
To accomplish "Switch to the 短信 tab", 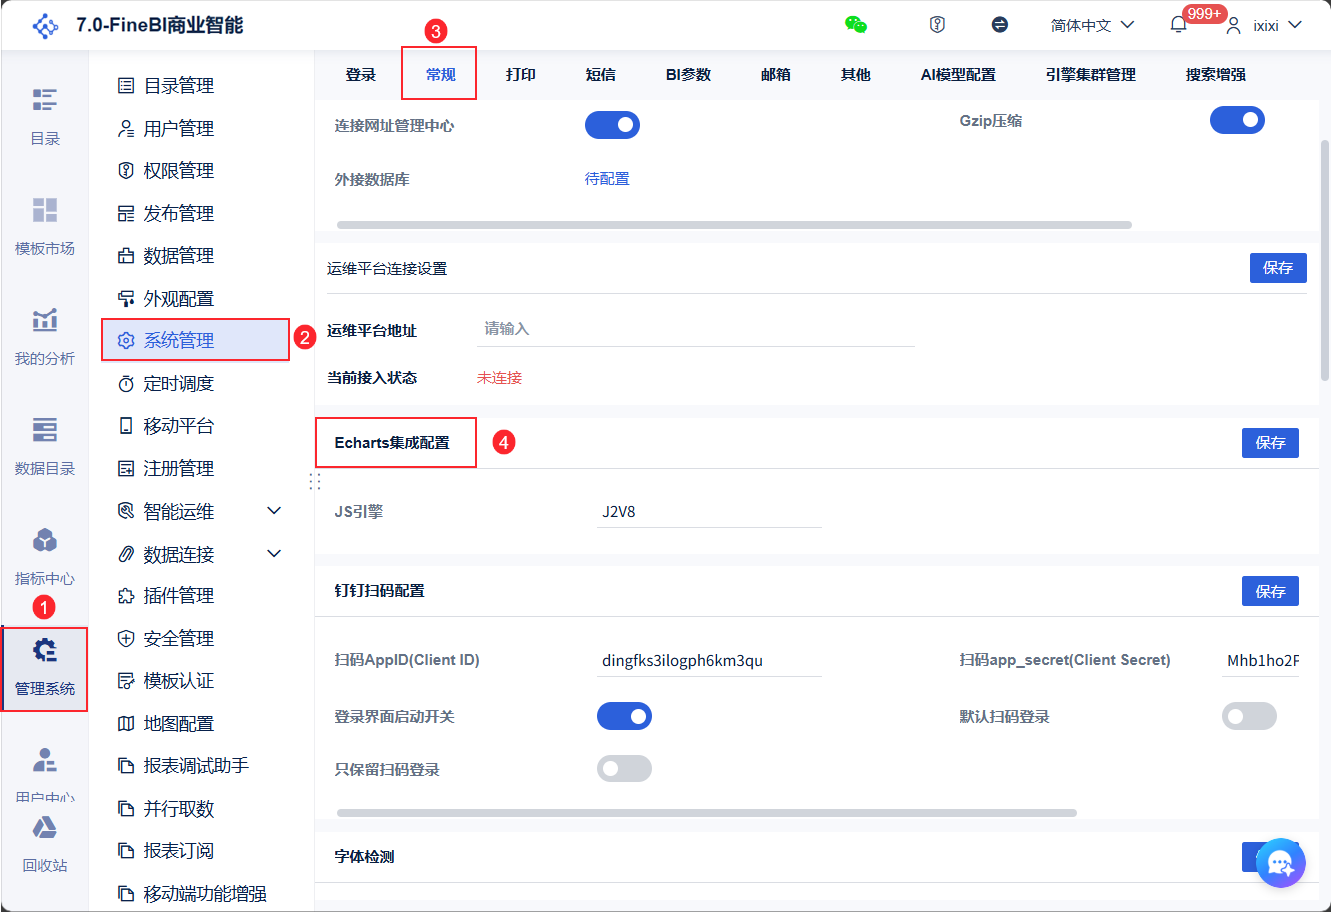I will pos(601,75).
